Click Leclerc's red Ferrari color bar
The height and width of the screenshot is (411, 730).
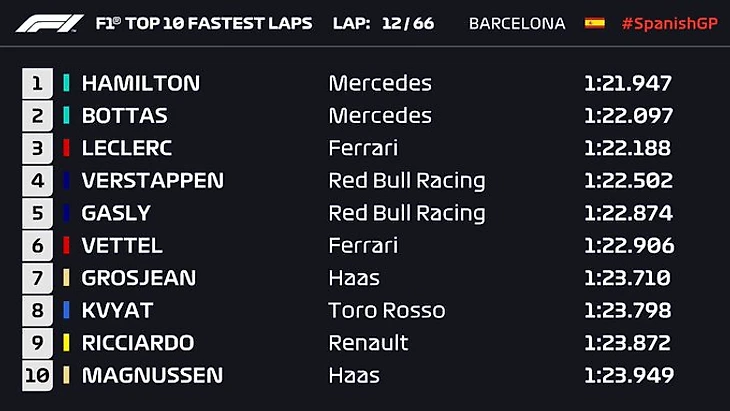click(x=67, y=148)
